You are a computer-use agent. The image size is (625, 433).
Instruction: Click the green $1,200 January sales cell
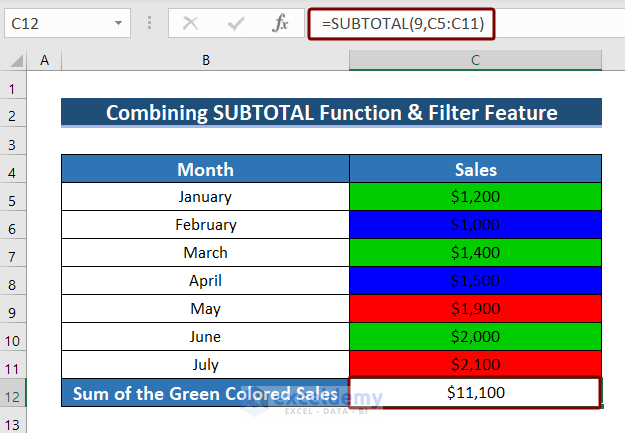point(475,197)
